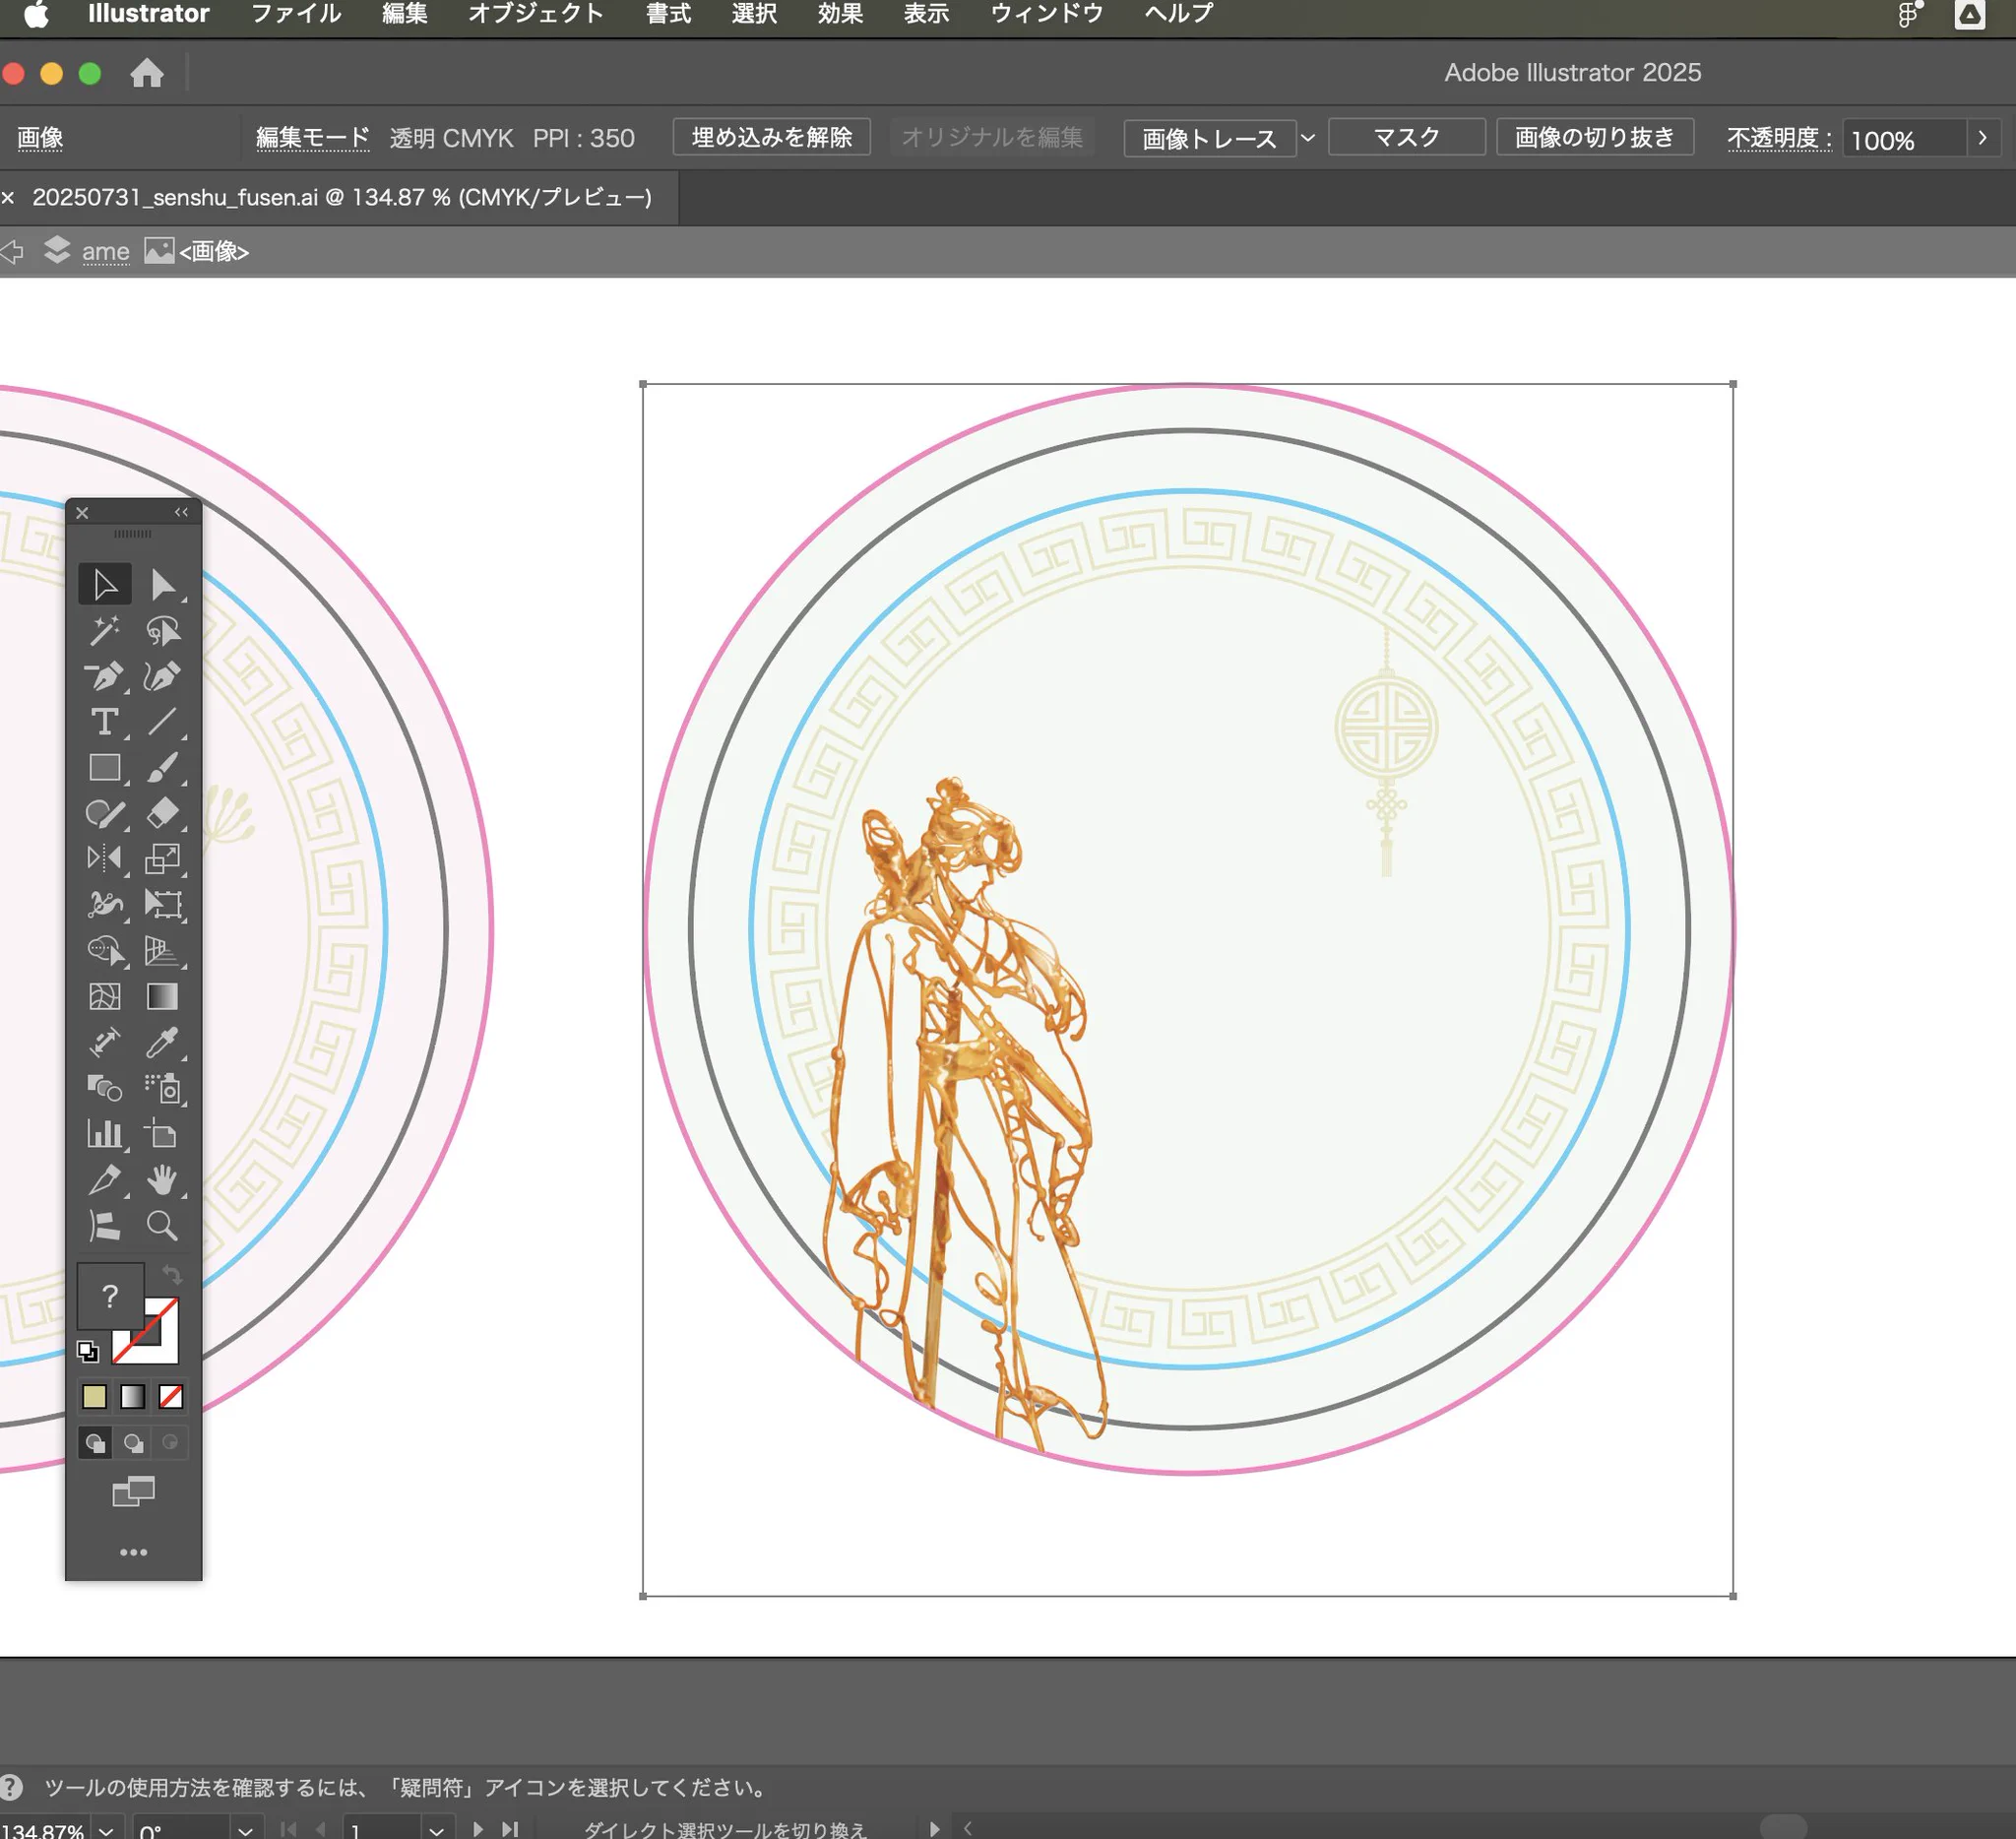The width and height of the screenshot is (2016, 1839).
Task: Click 画像の切り抜き button
Action: tap(1594, 137)
